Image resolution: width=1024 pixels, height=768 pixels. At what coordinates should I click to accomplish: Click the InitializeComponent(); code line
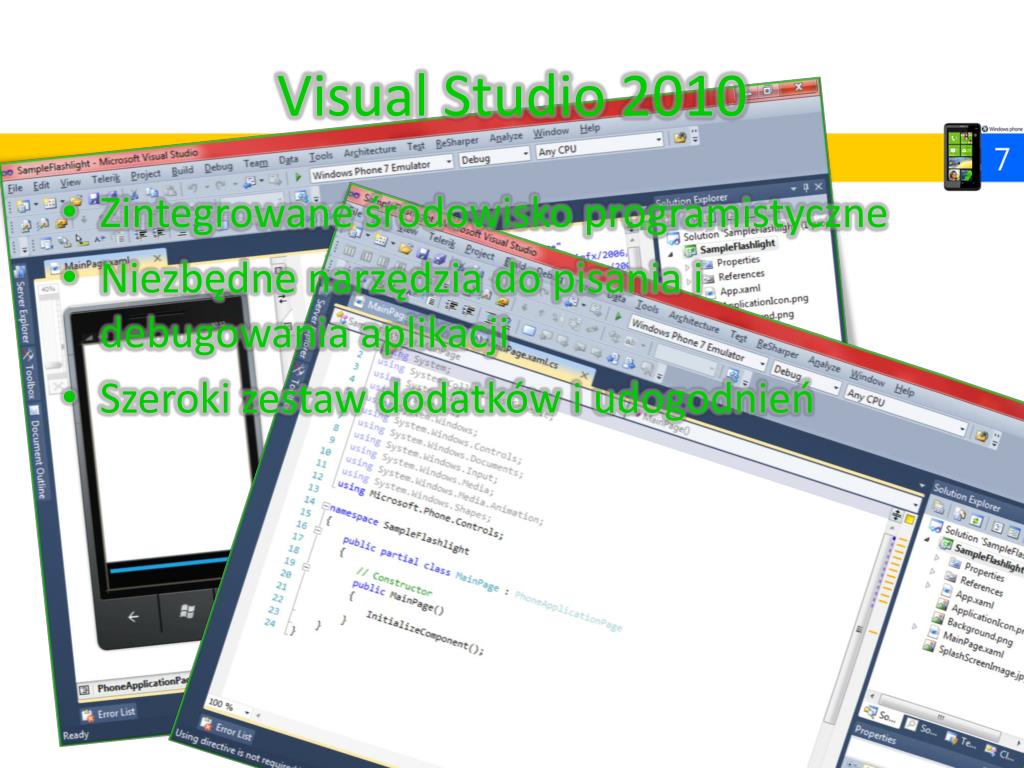pos(424,632)
